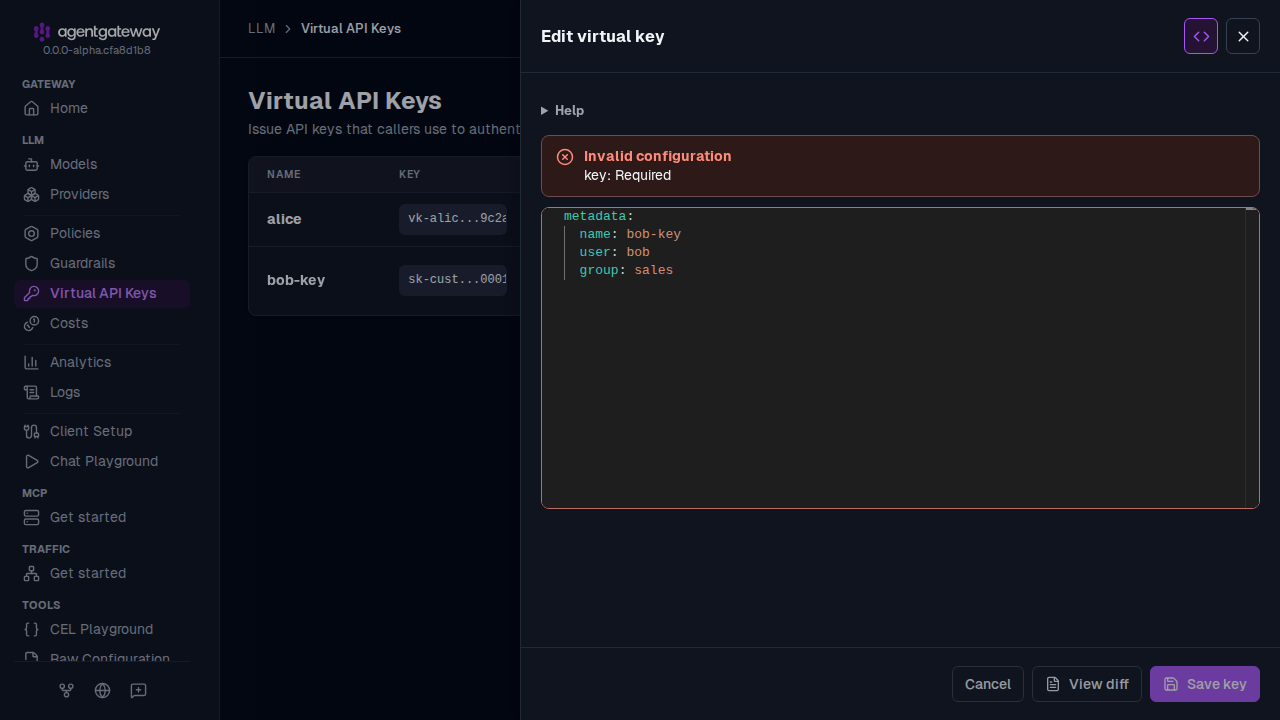Cancel editing the virtual key
1280x720 pixels.
pyautogui.click(x=988, y=684)
